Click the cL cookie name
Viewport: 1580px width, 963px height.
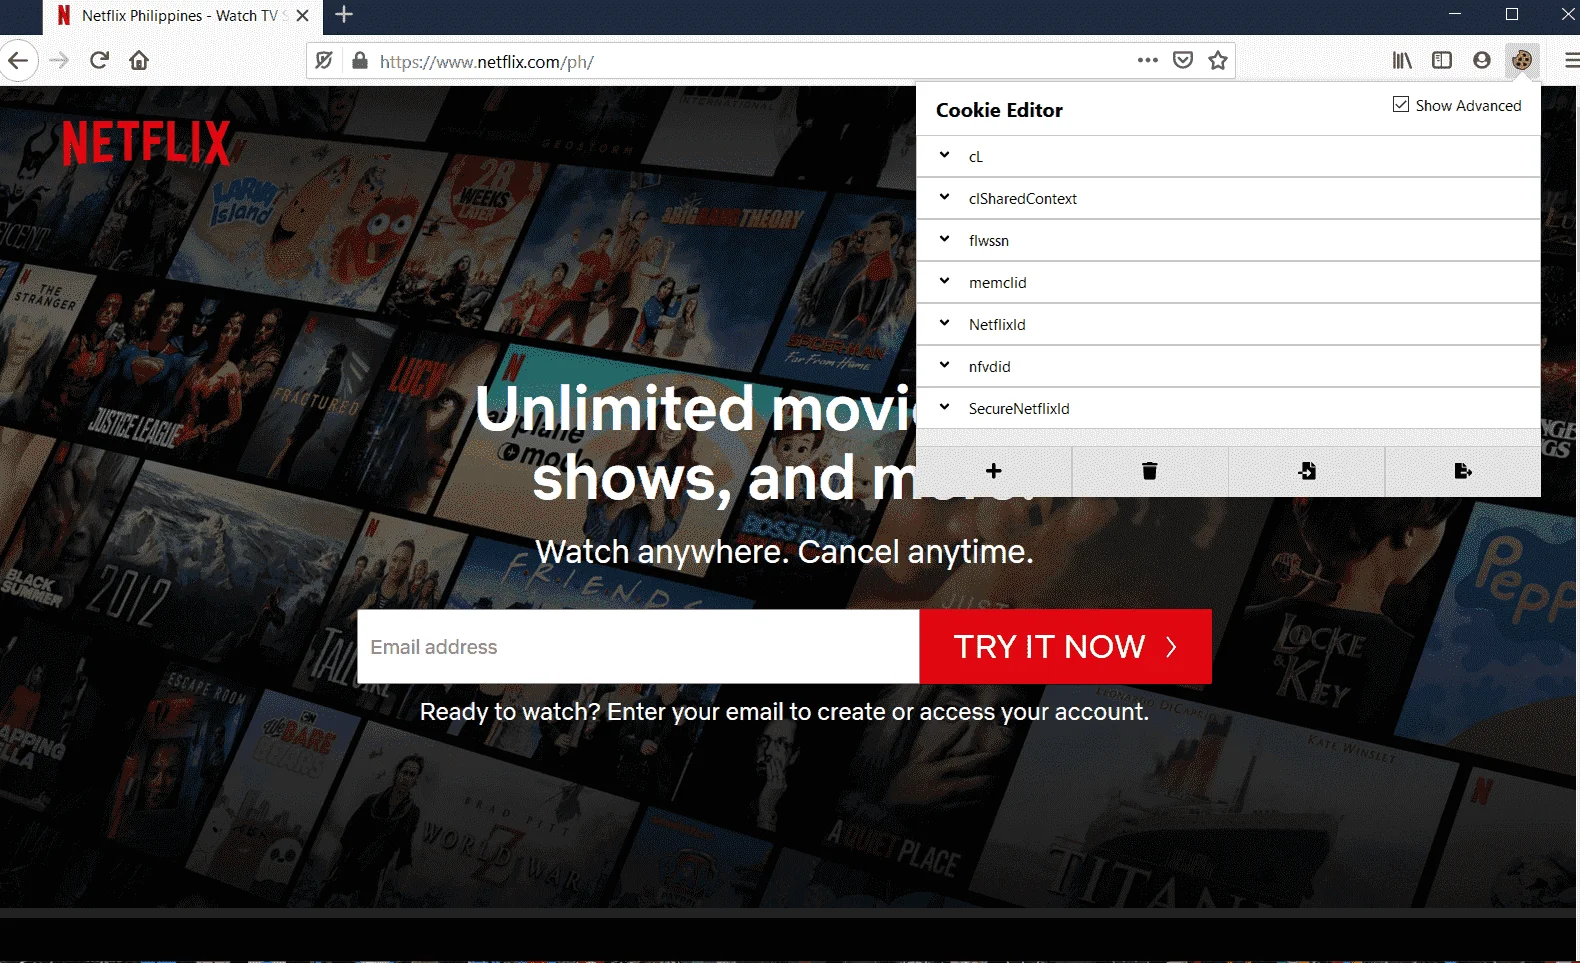(976, 157)
